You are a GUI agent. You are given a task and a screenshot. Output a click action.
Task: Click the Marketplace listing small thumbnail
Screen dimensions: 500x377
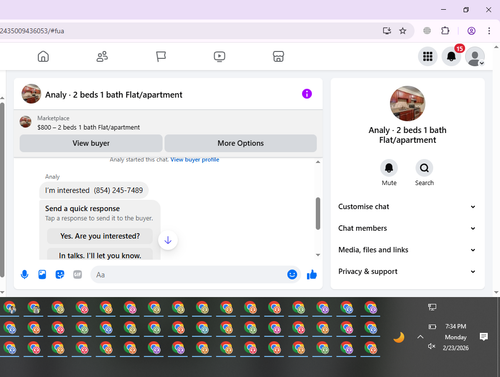pyautogui.click(x=25, y=122)
